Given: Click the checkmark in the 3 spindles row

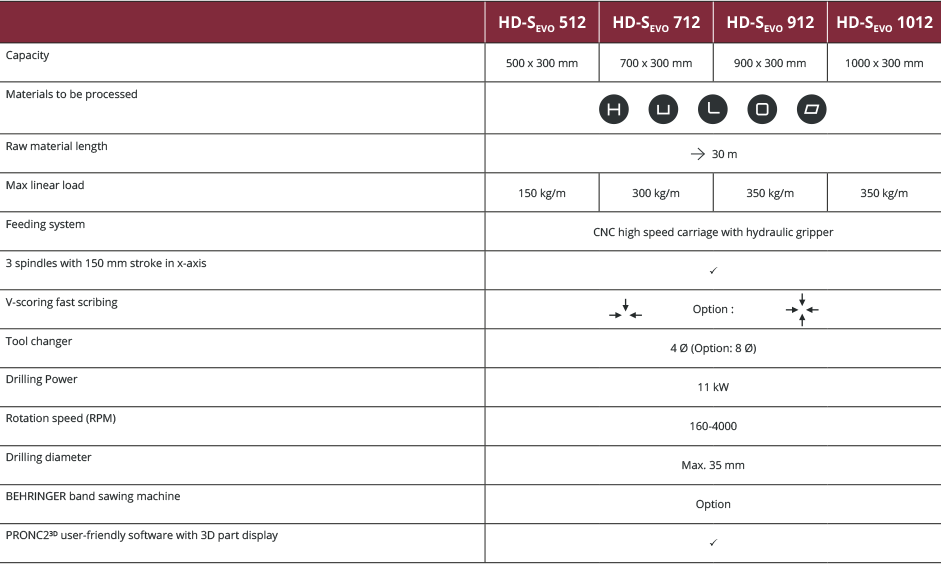Looking at the screenshot, I should [x=713, y=271].
